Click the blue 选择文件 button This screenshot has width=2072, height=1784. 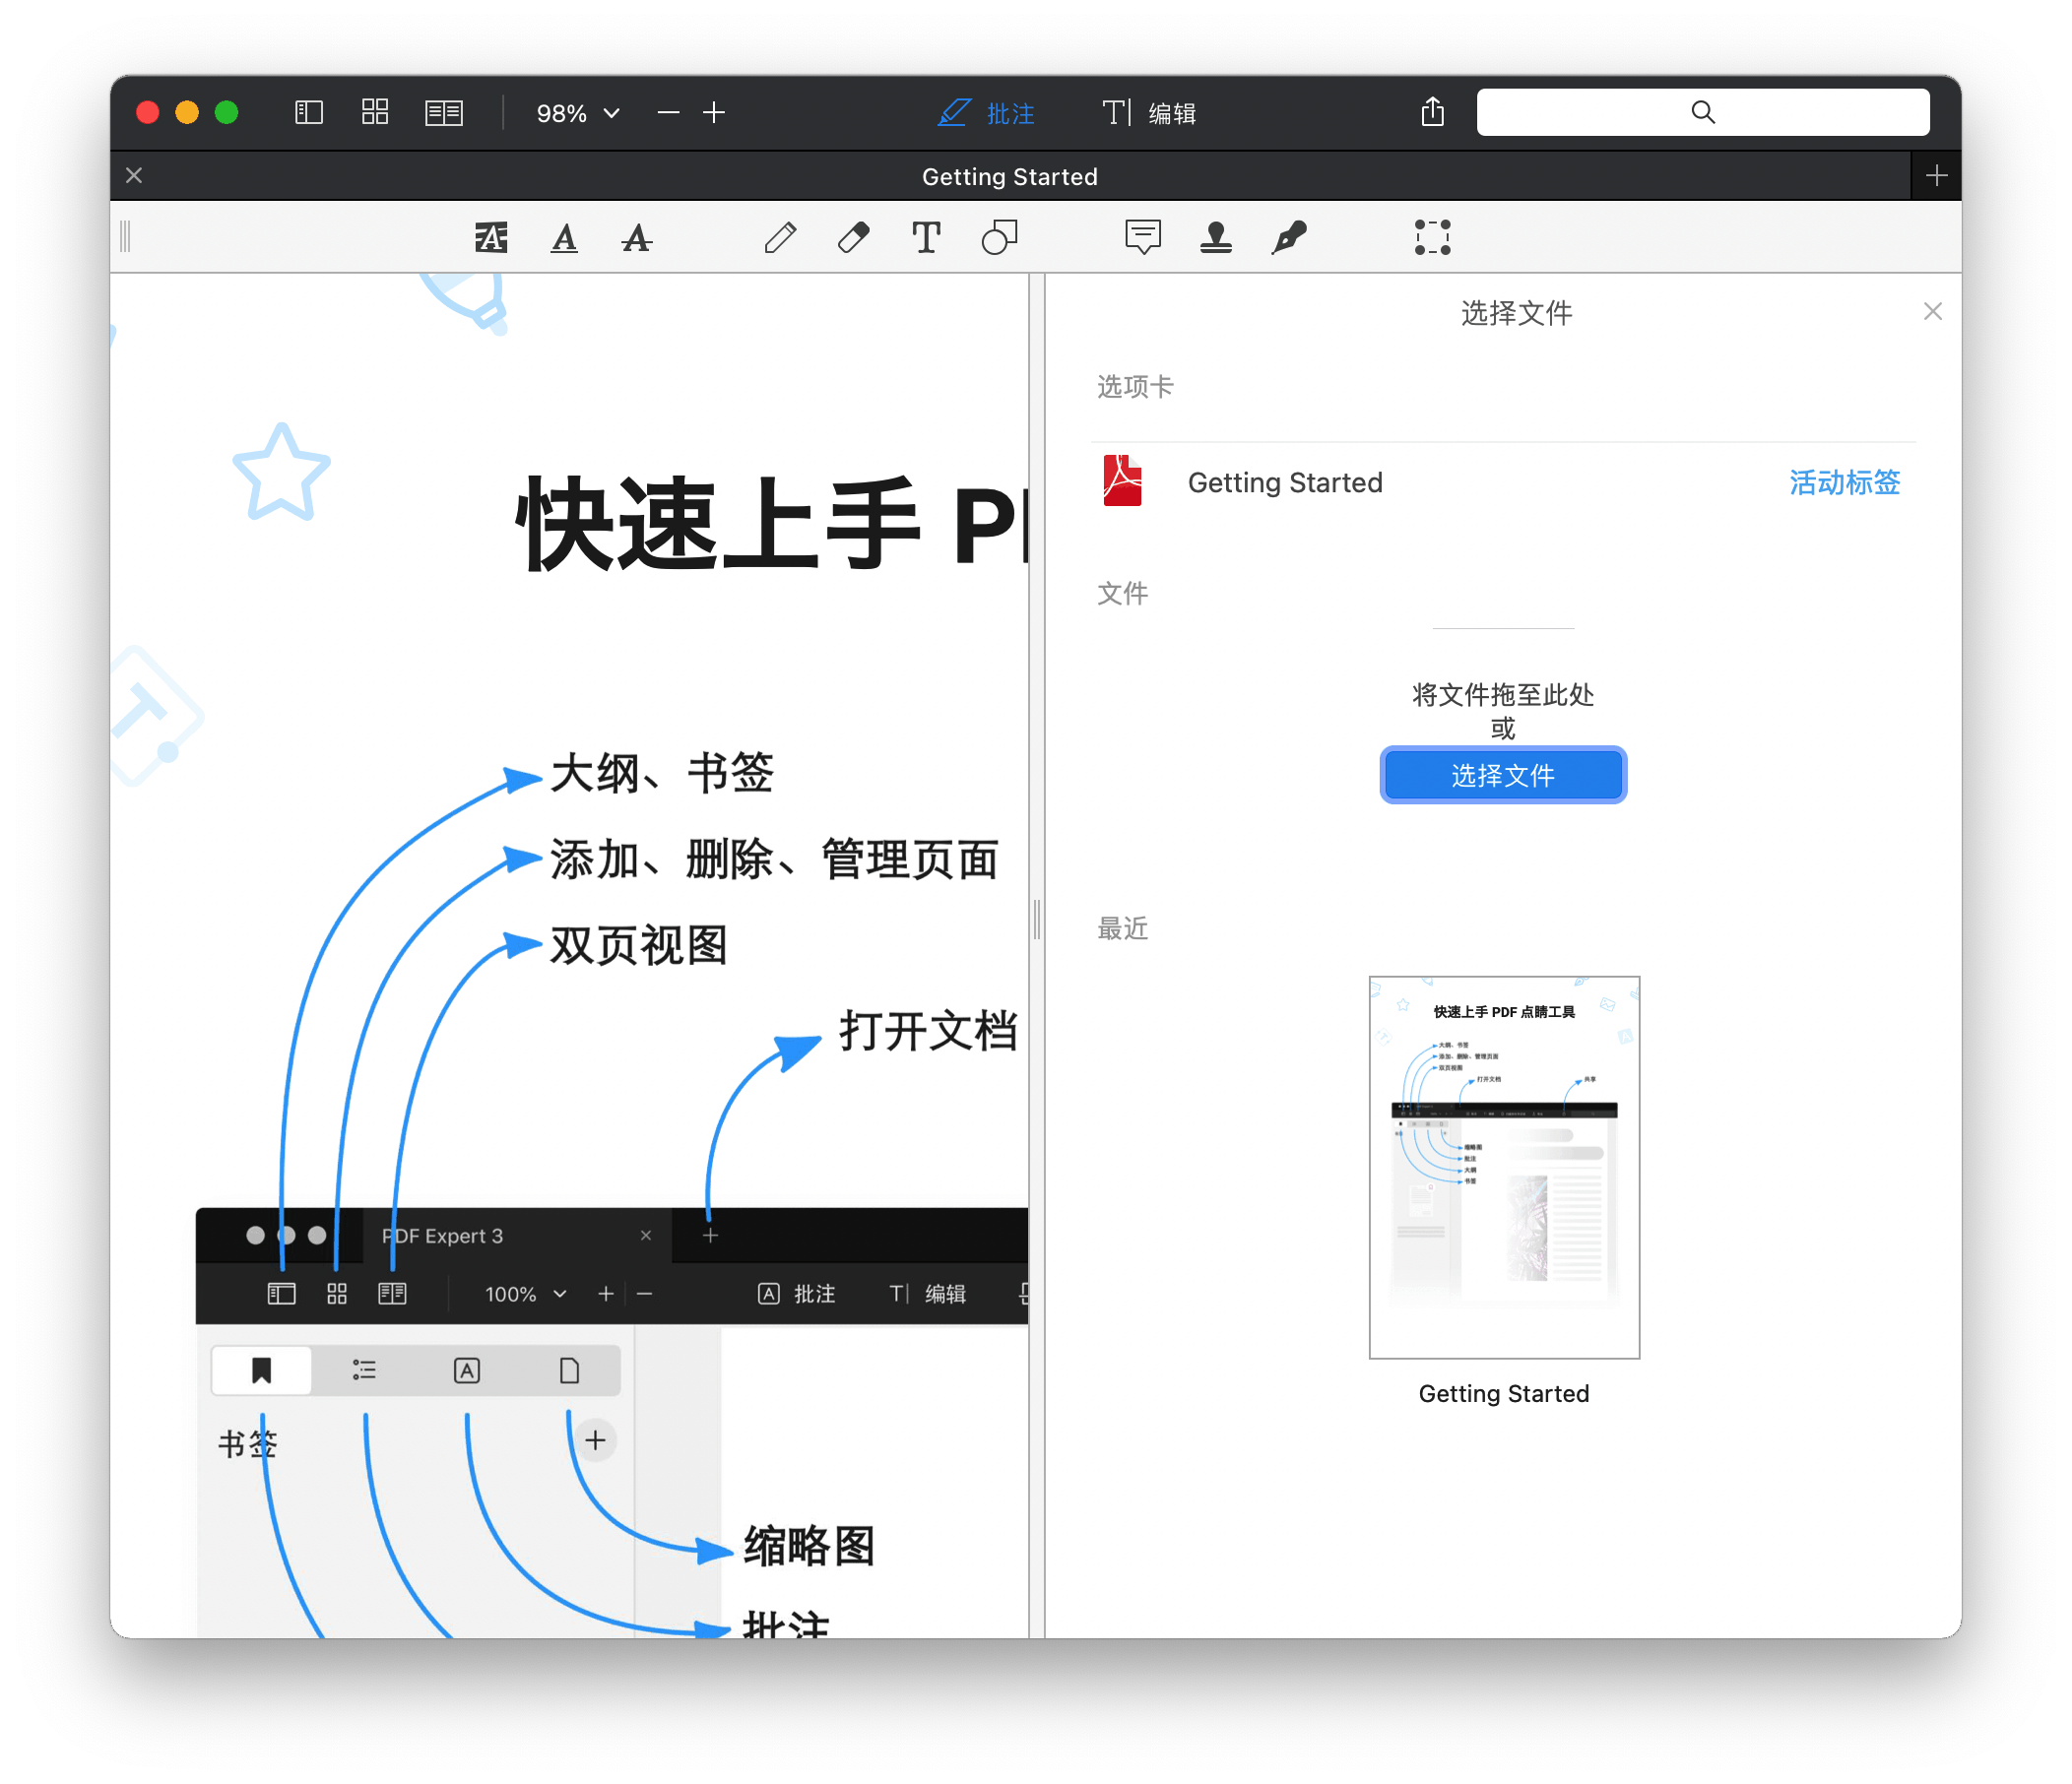point(1502,776)
